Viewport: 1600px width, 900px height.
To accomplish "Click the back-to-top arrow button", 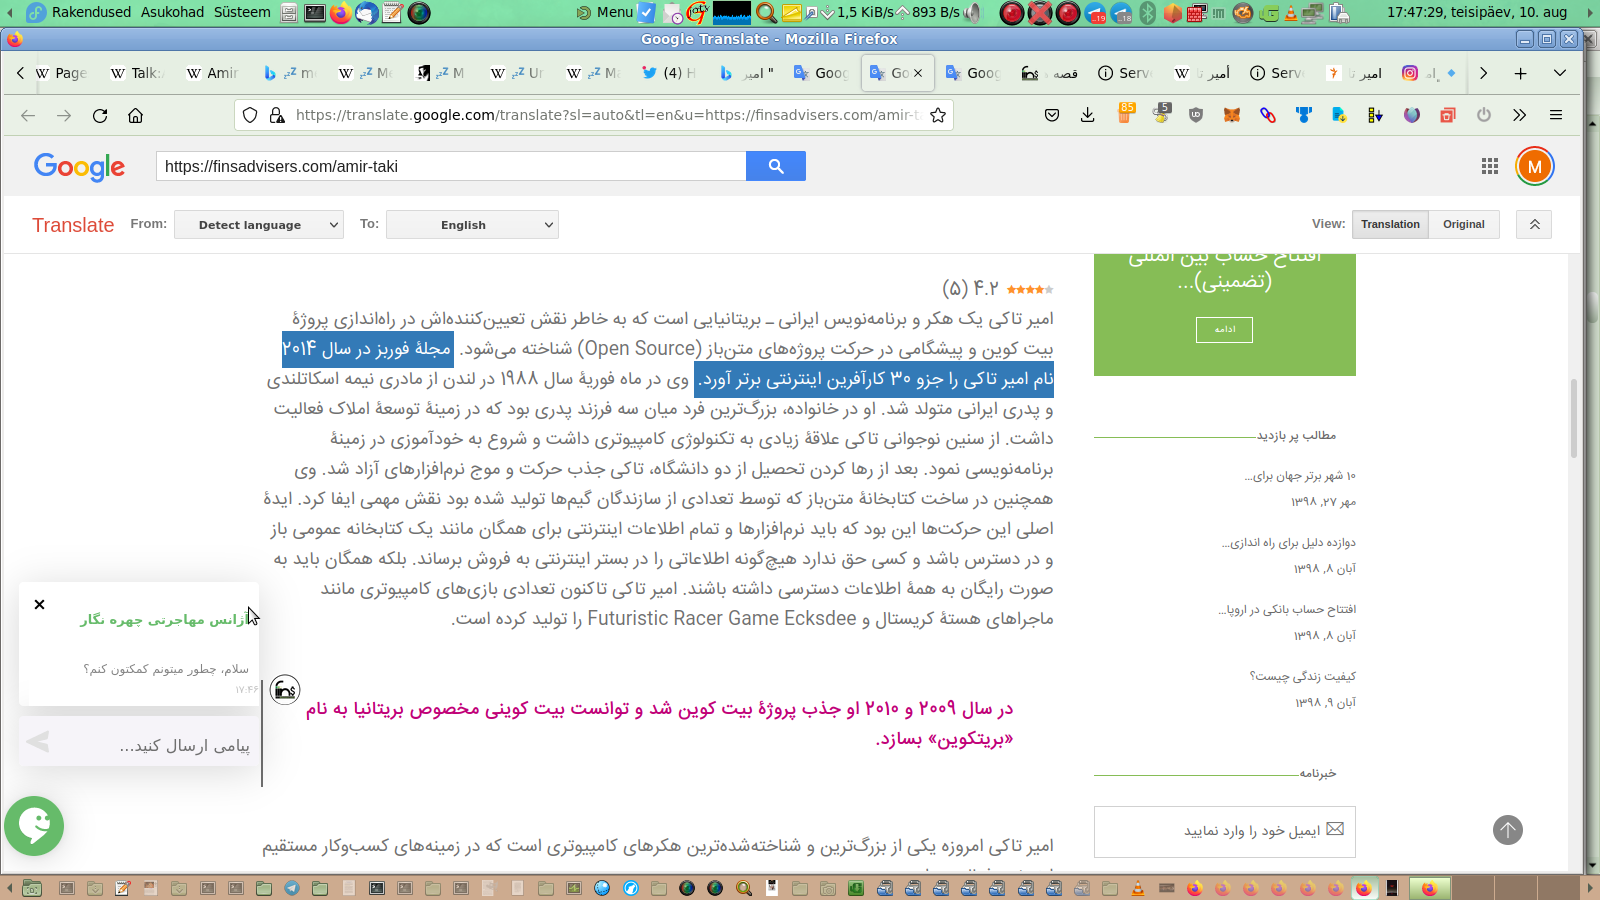I will [1508, 829].
